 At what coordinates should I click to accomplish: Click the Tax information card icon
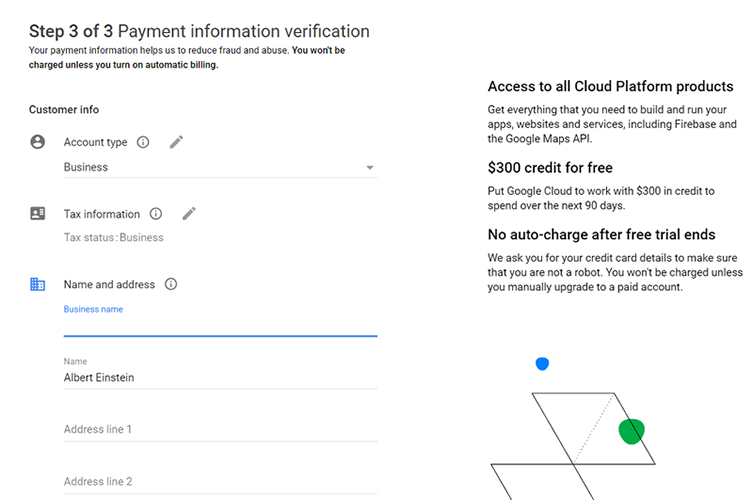tap(37, 213)
